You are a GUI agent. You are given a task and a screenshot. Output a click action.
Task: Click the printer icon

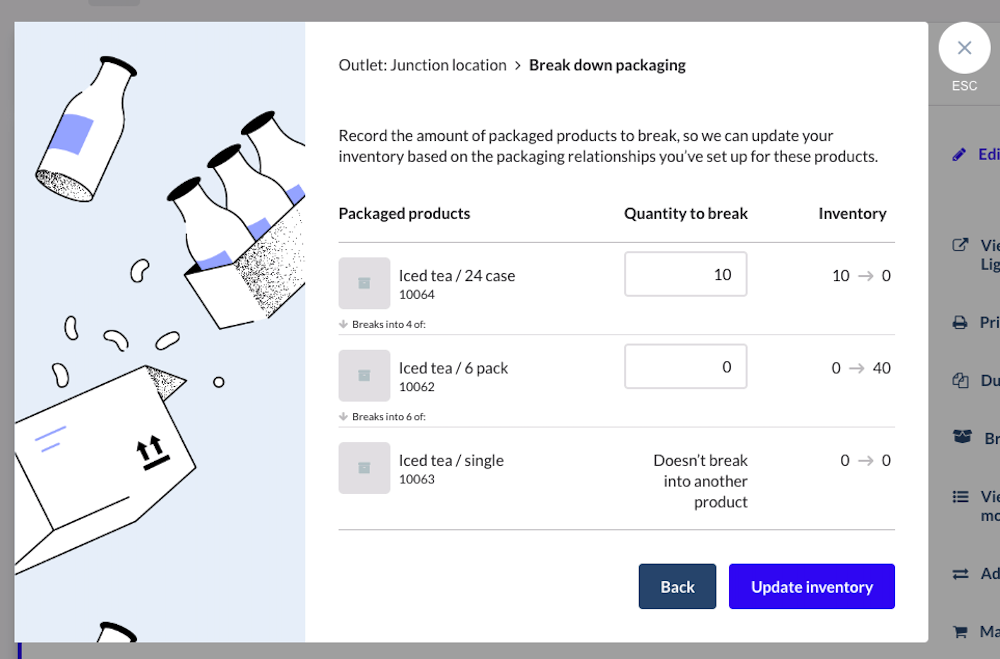coord(960,322)
